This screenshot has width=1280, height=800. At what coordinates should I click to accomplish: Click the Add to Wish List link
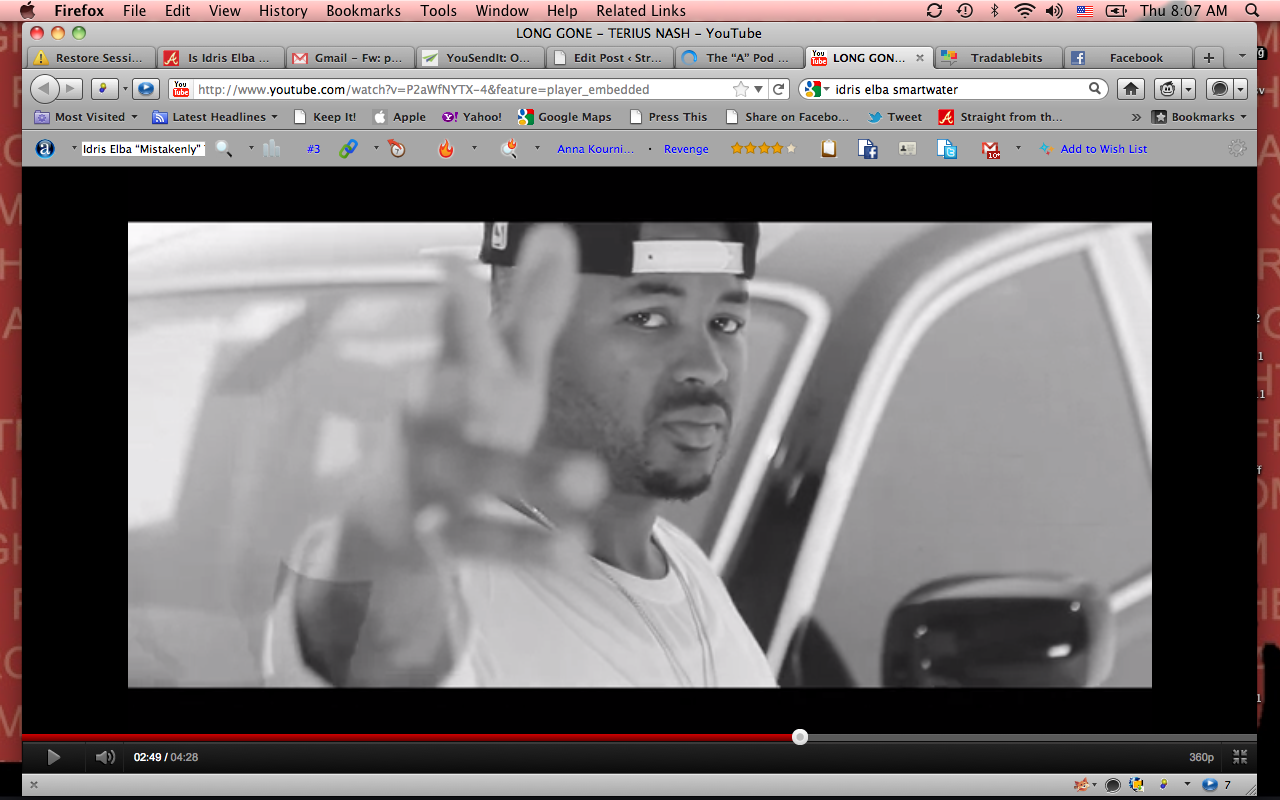(1103, 149)
